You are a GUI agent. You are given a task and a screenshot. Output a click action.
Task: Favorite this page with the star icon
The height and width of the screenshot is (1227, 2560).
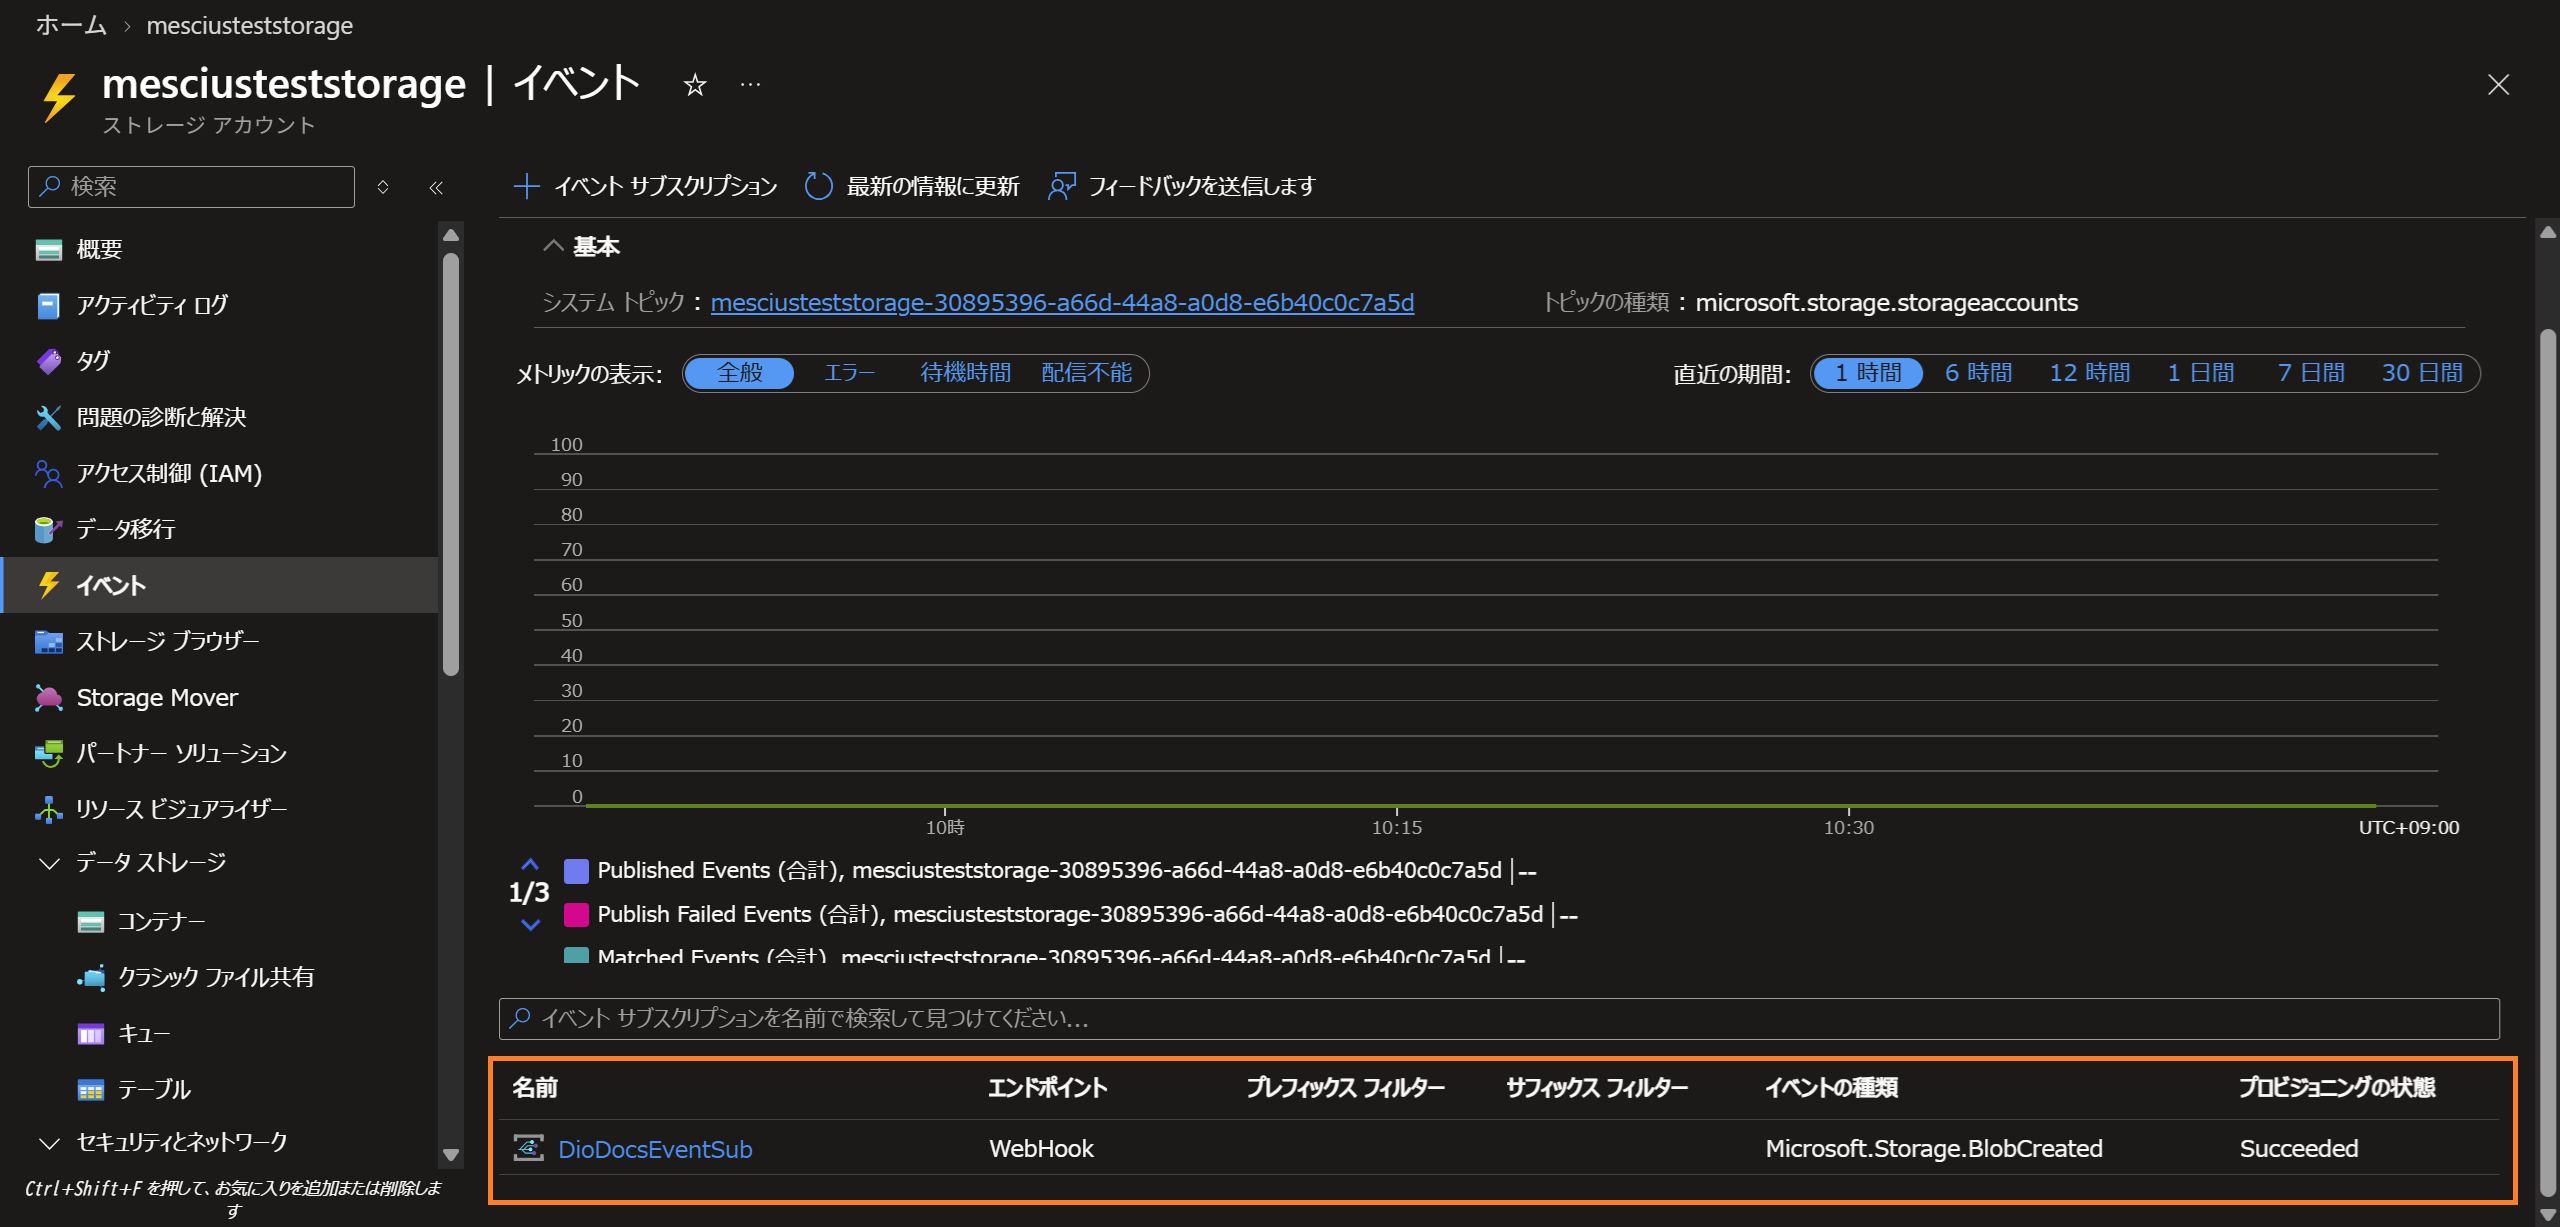[x=695, y=86]
